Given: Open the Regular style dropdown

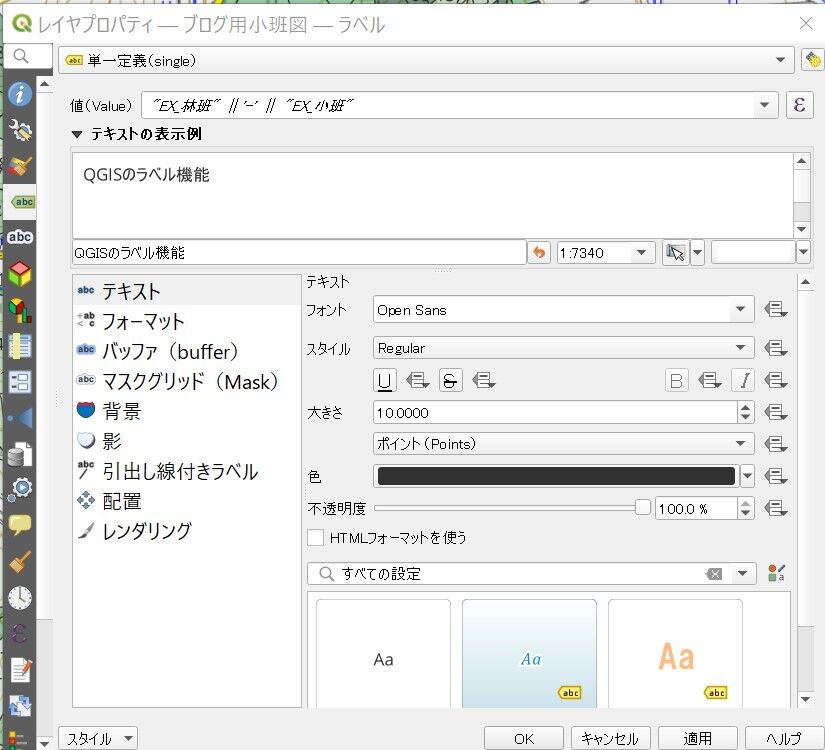Looking at the screenshot, I should (x=564, y=348).
